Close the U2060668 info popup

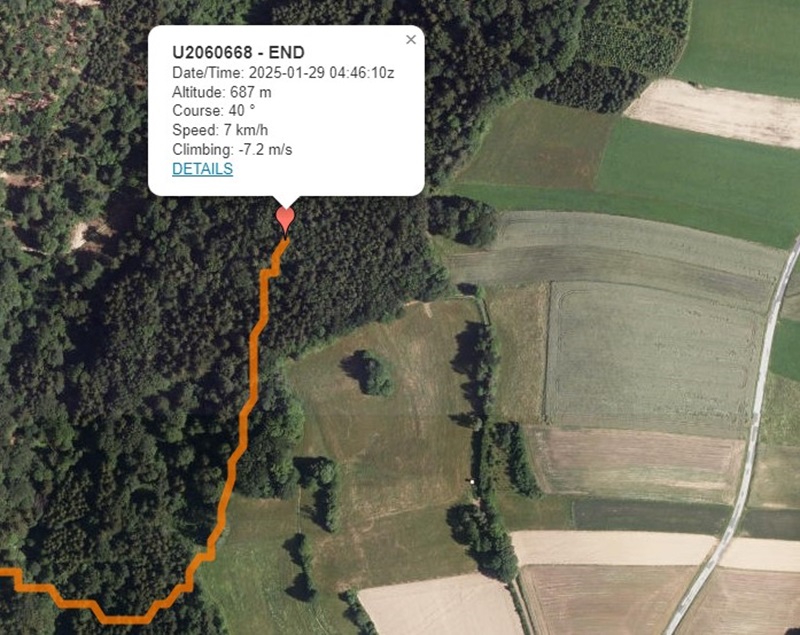click(x=411, y=40)
